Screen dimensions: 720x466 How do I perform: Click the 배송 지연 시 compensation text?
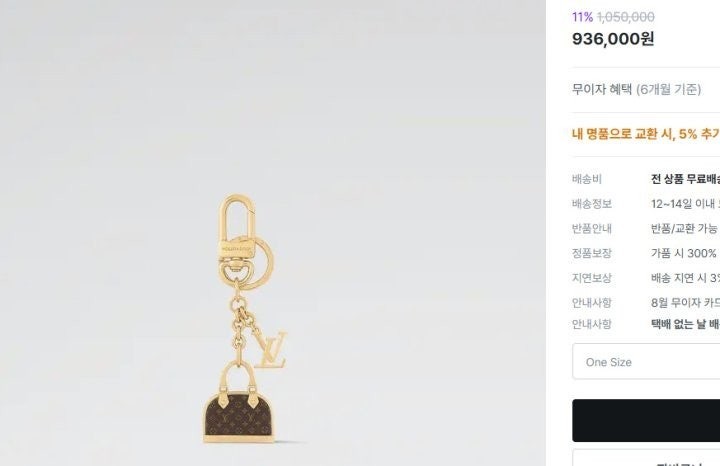(x=685, y=278)
